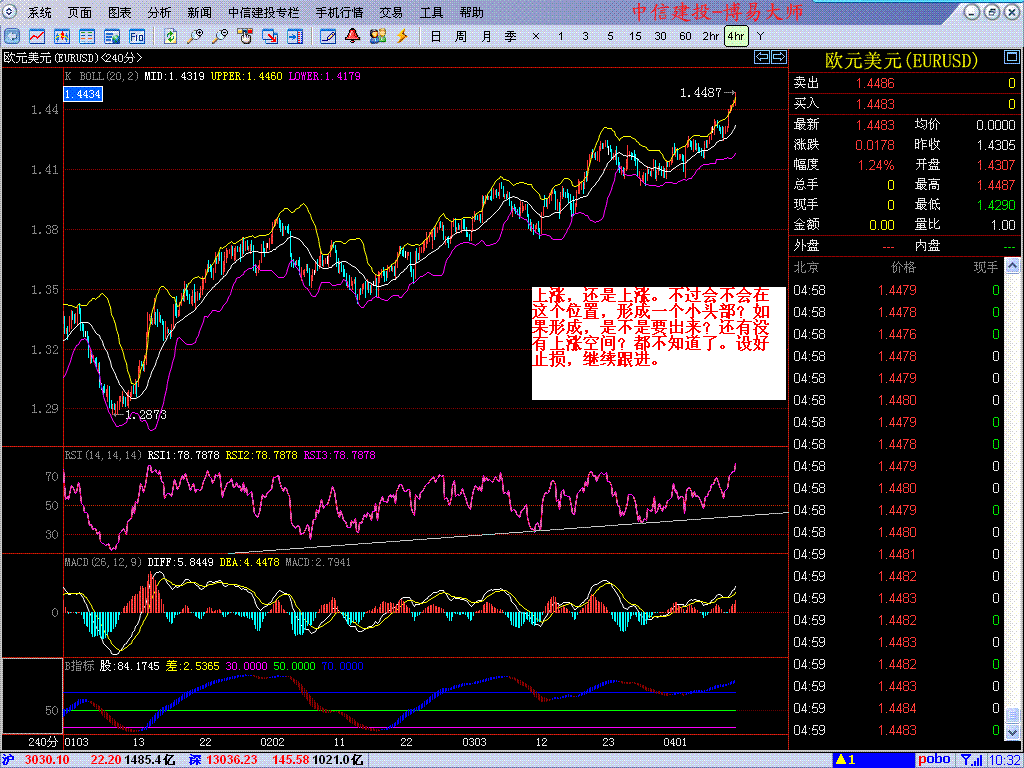This screenshot has width=1024, height=768.
Task: Open the 手机行情 menu
Action: (x=340, y=13)
